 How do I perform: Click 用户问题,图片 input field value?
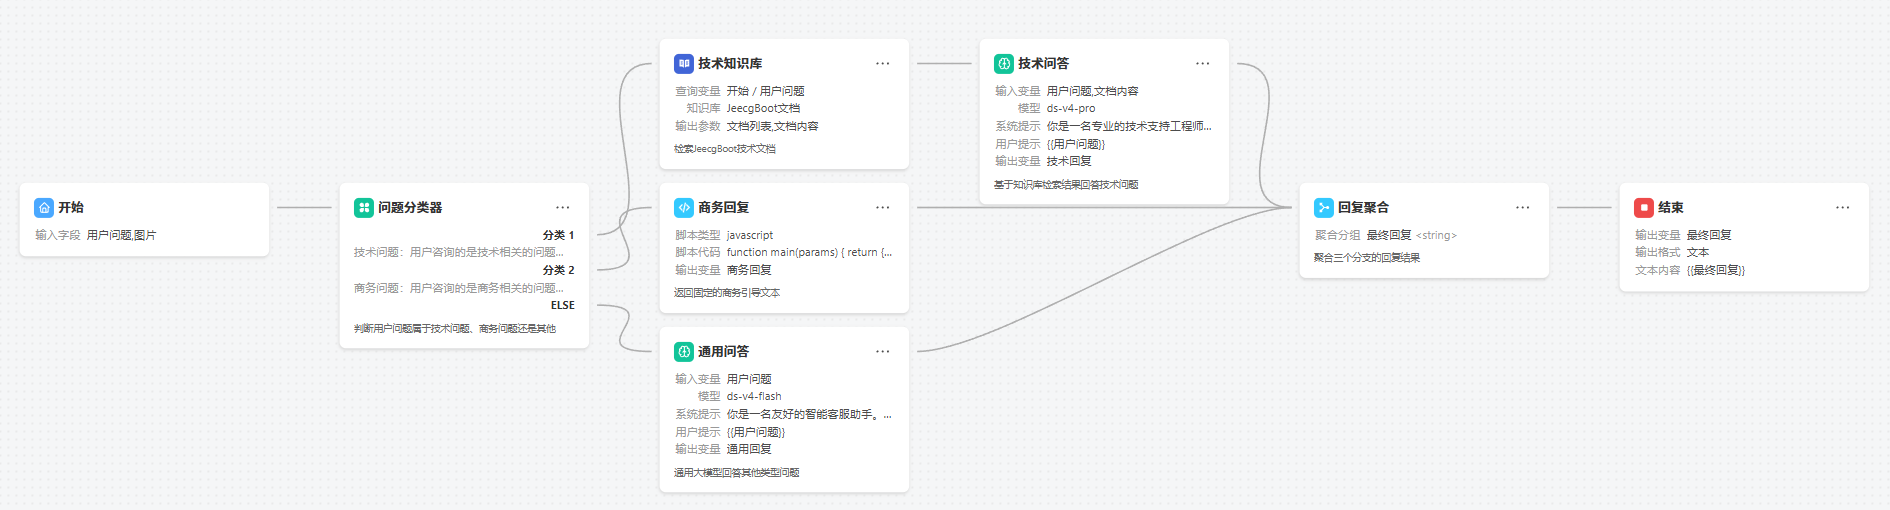(x=121, y=235)
